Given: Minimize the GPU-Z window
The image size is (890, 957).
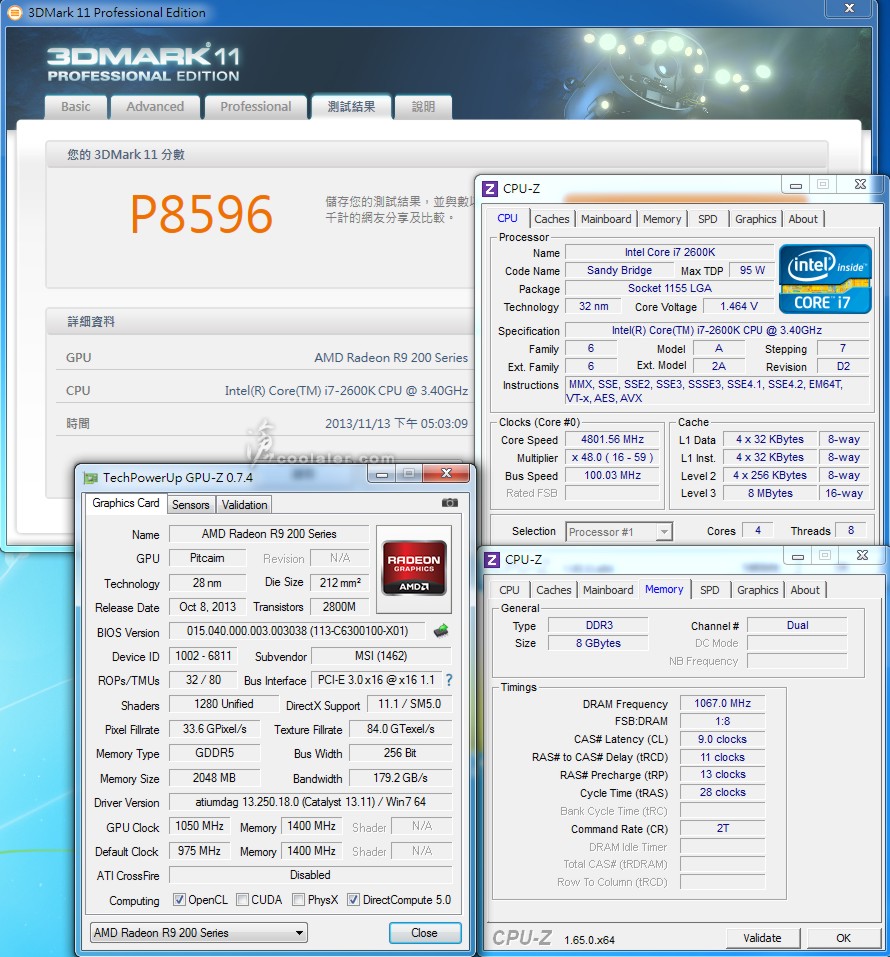Looking at the screenshot, I should tap(382, 474).
